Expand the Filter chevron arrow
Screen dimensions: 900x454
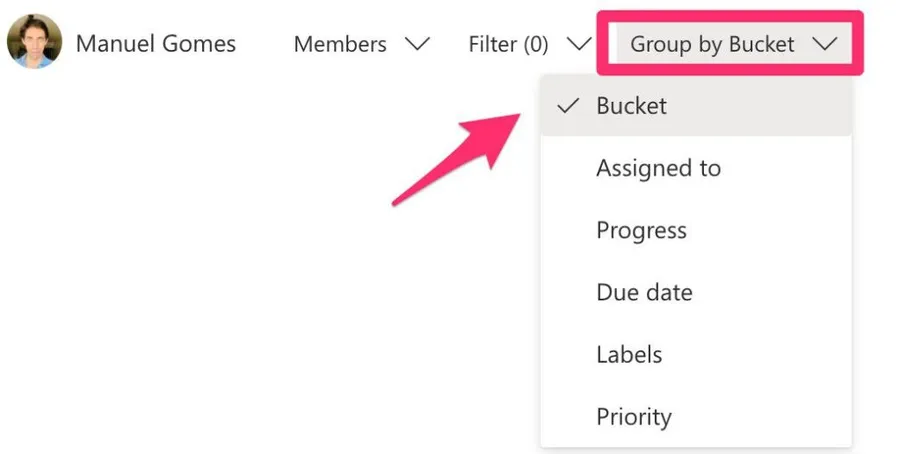(x=578, y=44)
